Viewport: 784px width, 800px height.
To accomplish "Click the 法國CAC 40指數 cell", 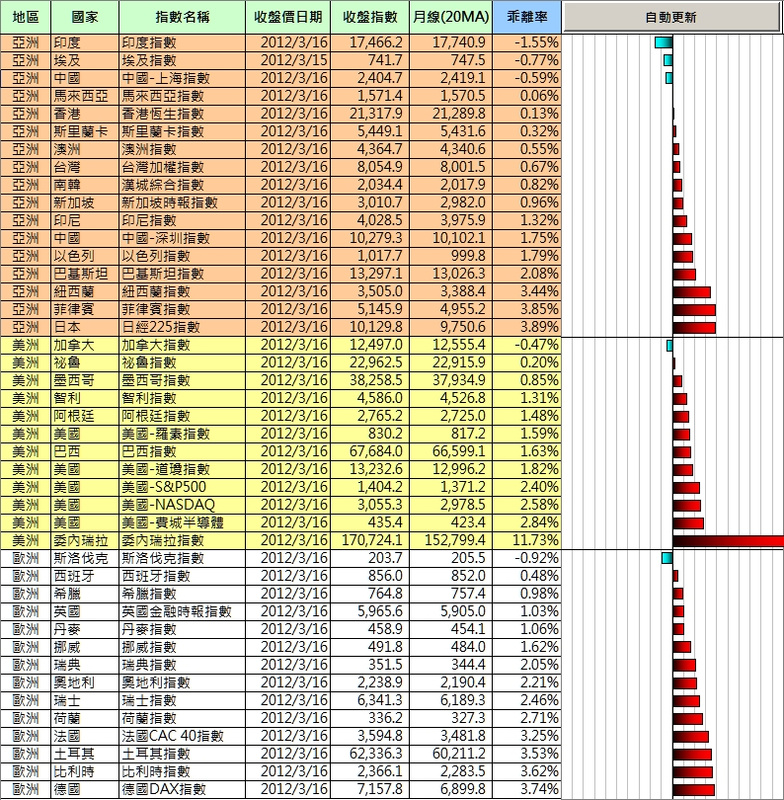I will point(182,736).
